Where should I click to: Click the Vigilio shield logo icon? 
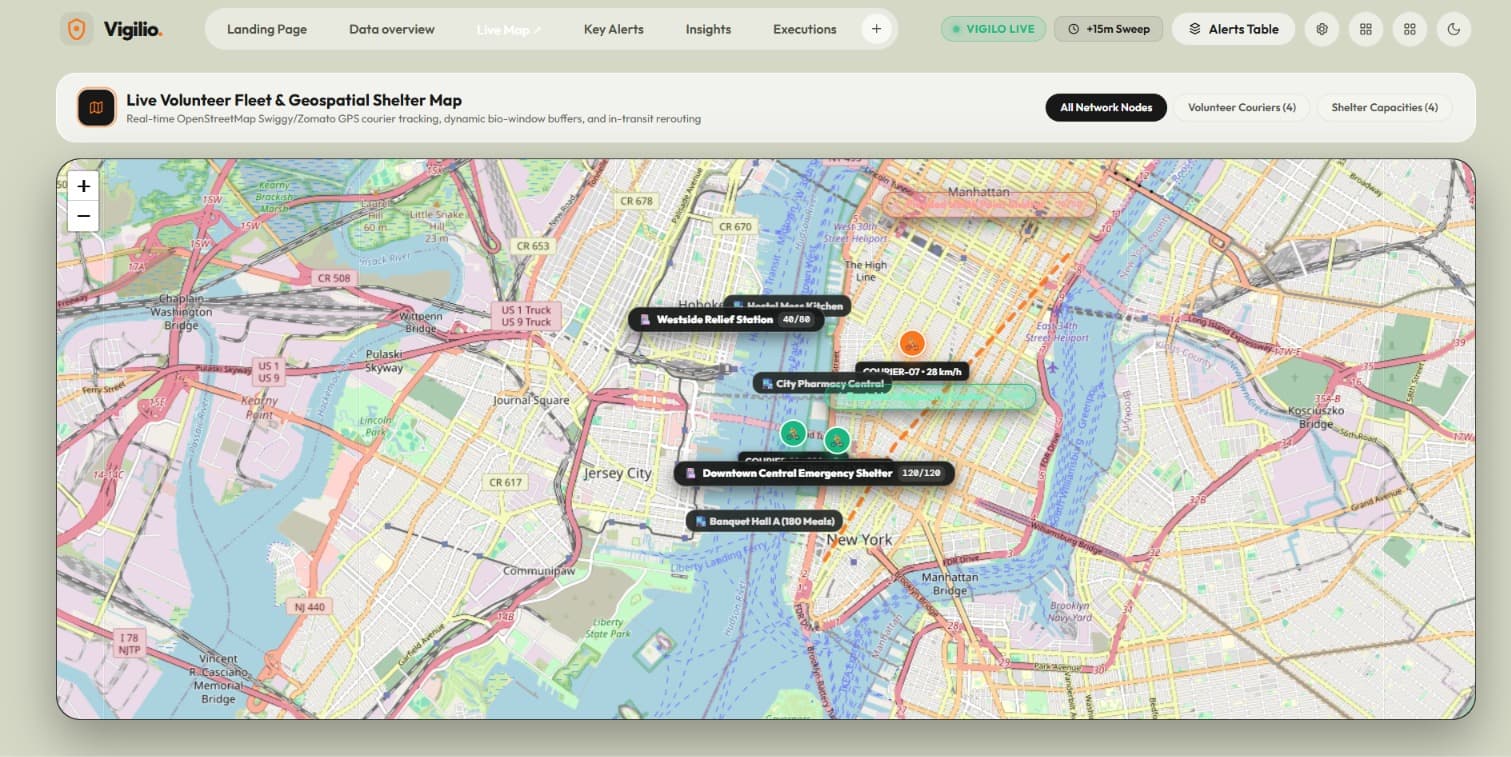coord(76,29)
